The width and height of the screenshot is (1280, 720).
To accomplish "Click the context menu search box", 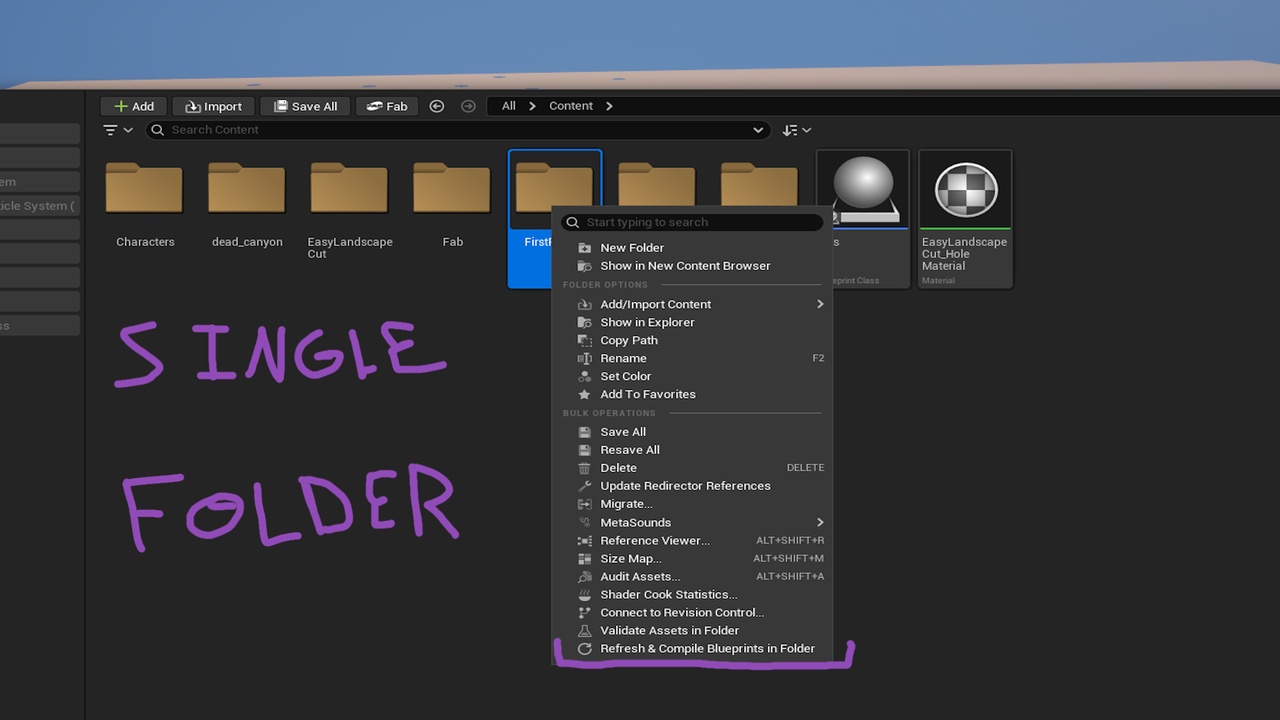I will [692, 222].
